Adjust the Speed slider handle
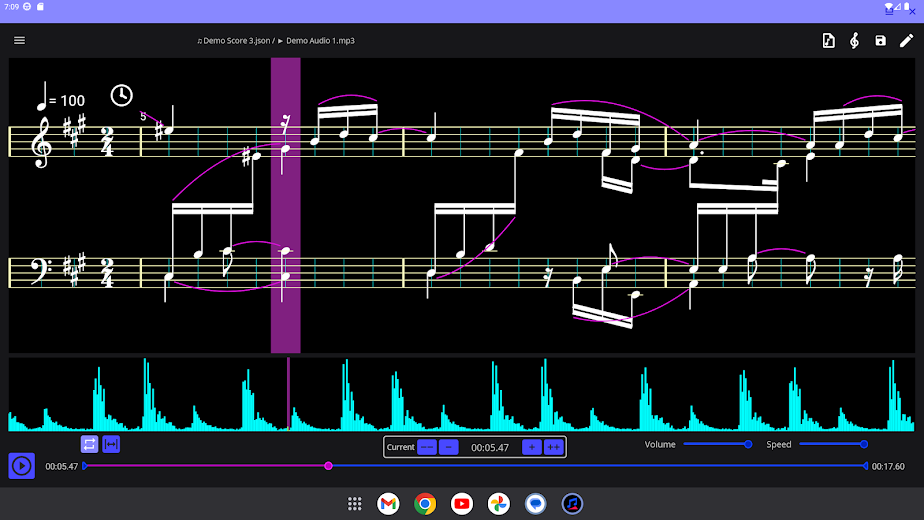924x520 pixels. pyautogui.click(x=864, y=444)
